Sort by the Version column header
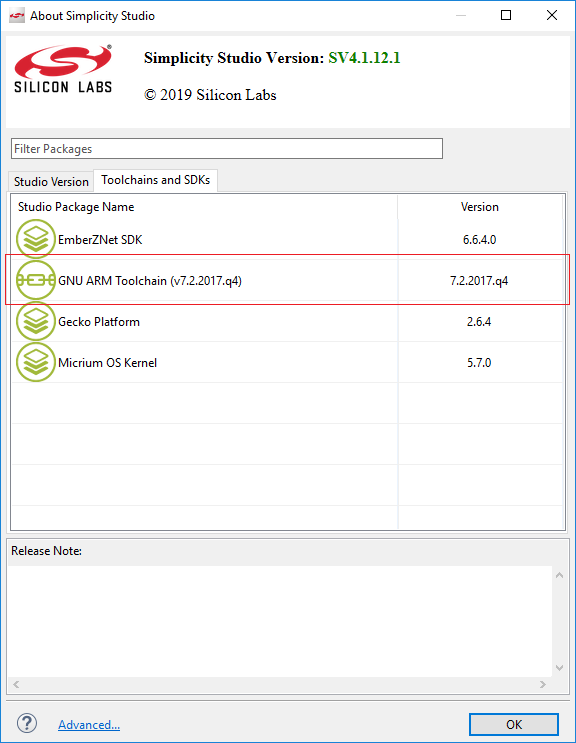The width and height of the screenshot is (576, 743). 480,207
